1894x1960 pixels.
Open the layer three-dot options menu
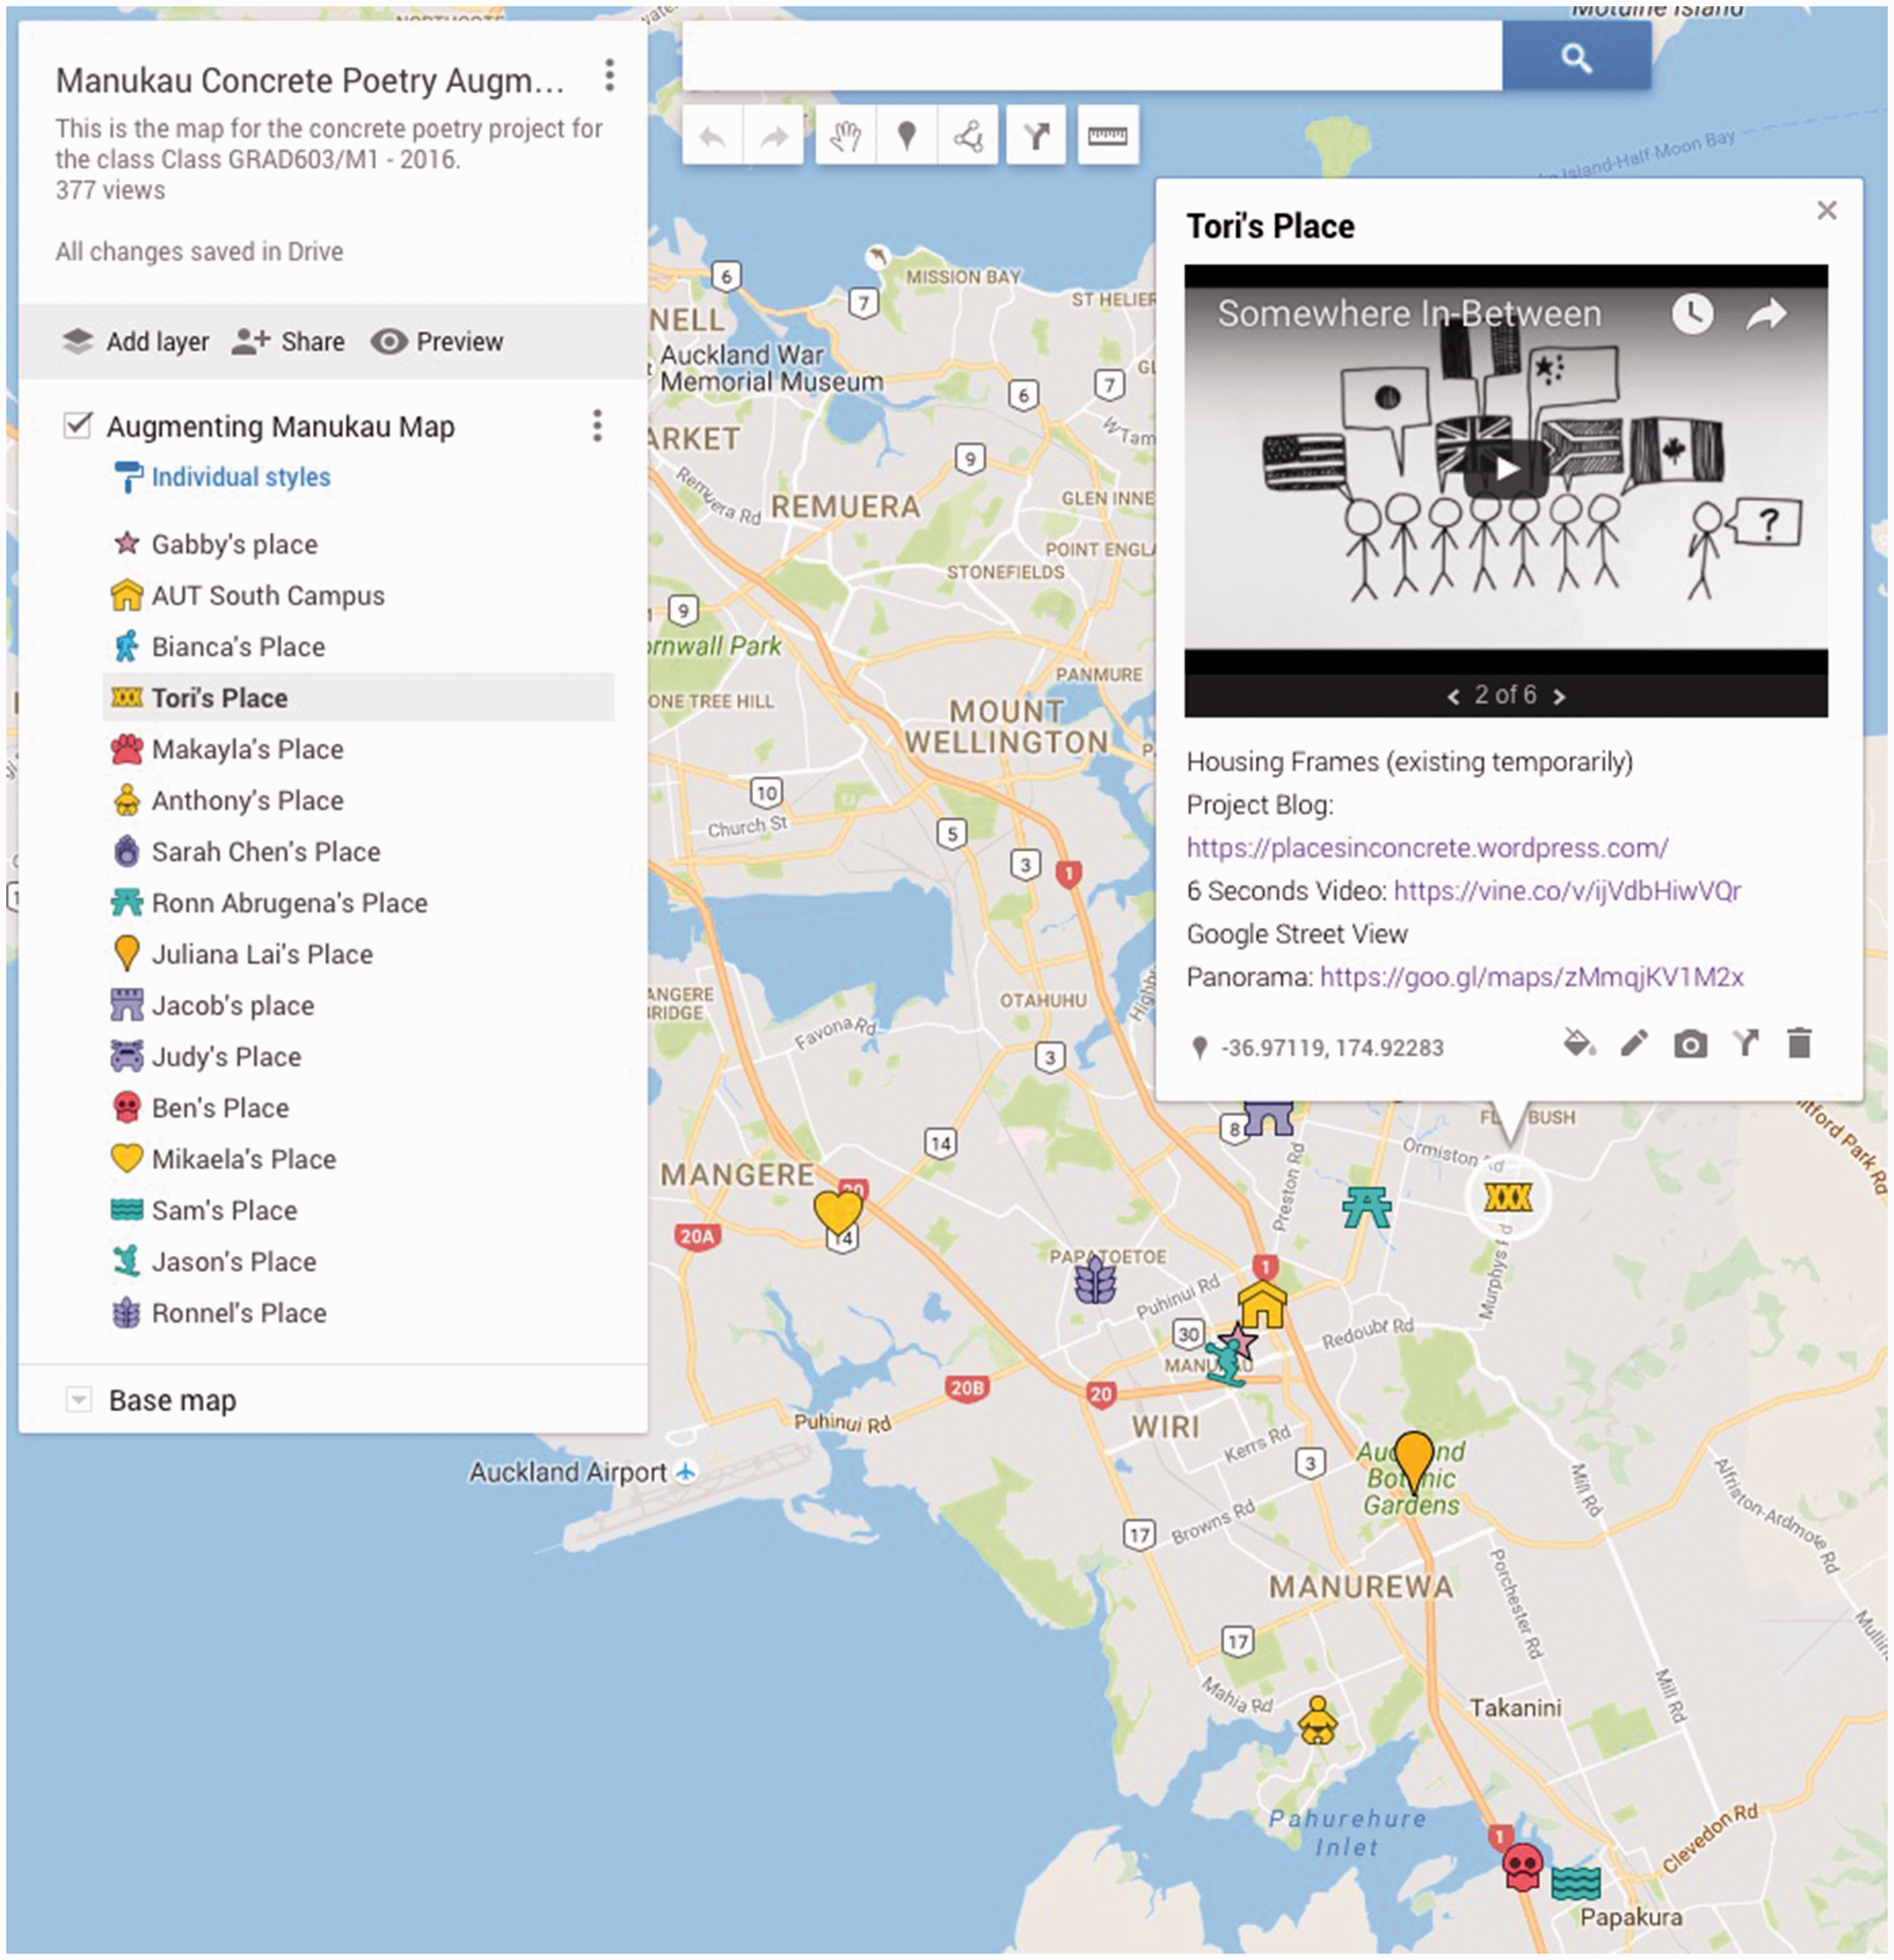coord(597,426)
